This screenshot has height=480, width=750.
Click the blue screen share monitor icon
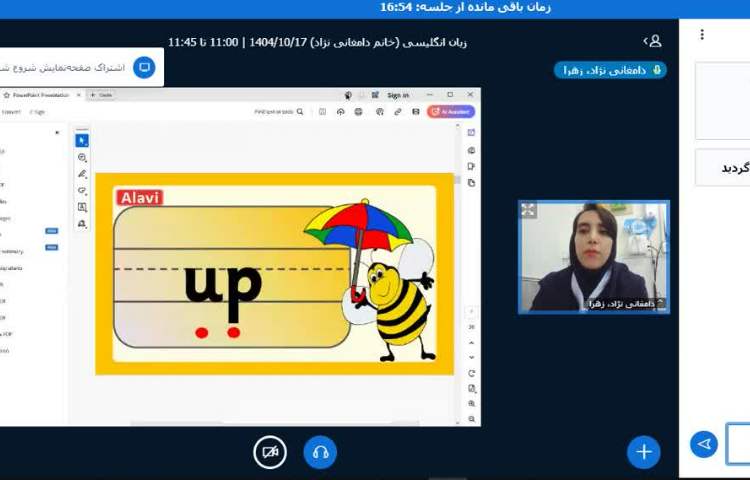144,67
